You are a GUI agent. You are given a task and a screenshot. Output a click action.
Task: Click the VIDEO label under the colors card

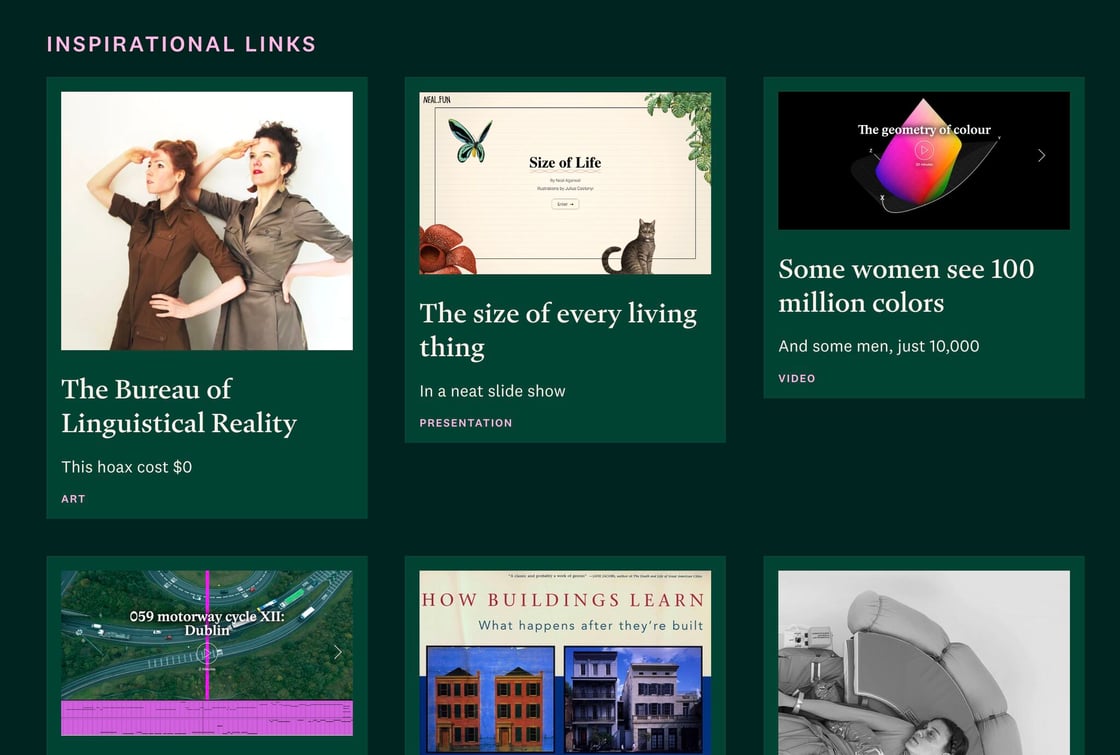[x=797, y=378]
